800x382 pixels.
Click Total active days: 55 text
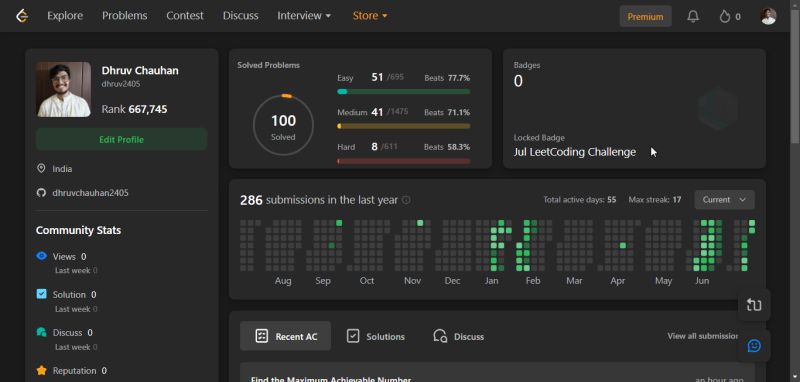point(580,200)
